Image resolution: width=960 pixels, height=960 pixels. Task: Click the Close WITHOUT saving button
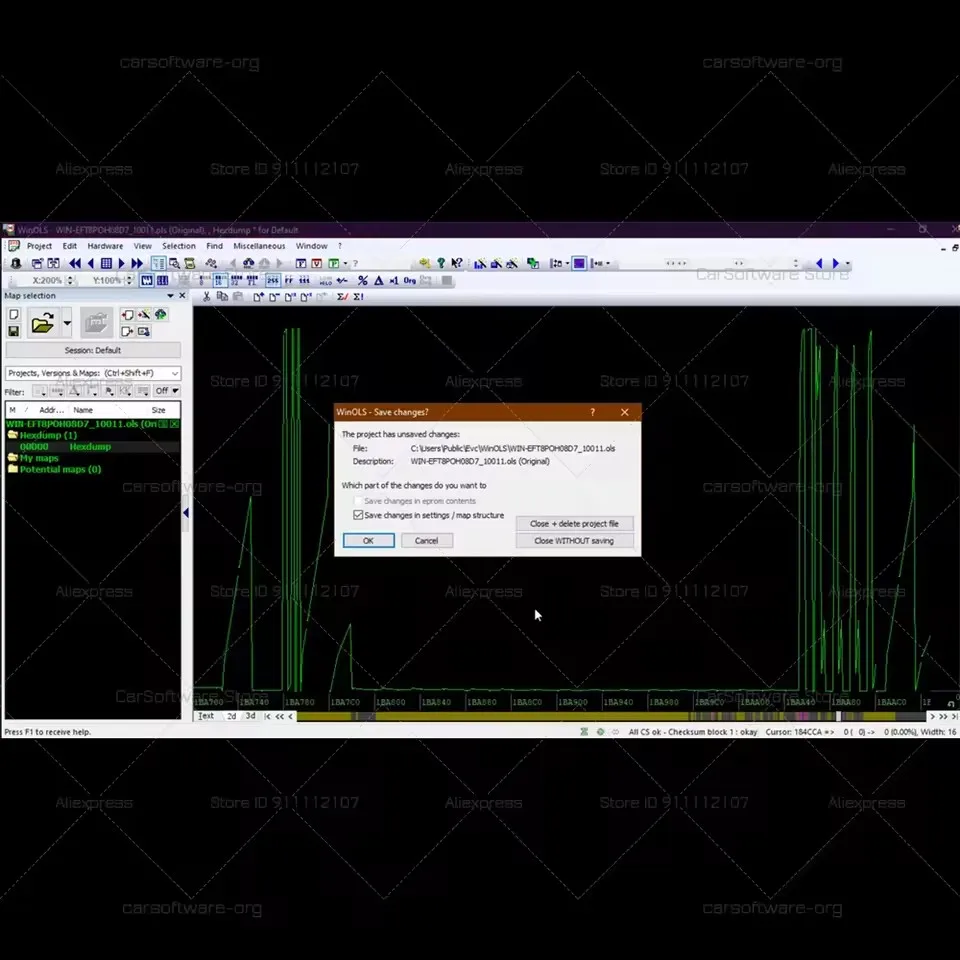(x=575, y=540)
